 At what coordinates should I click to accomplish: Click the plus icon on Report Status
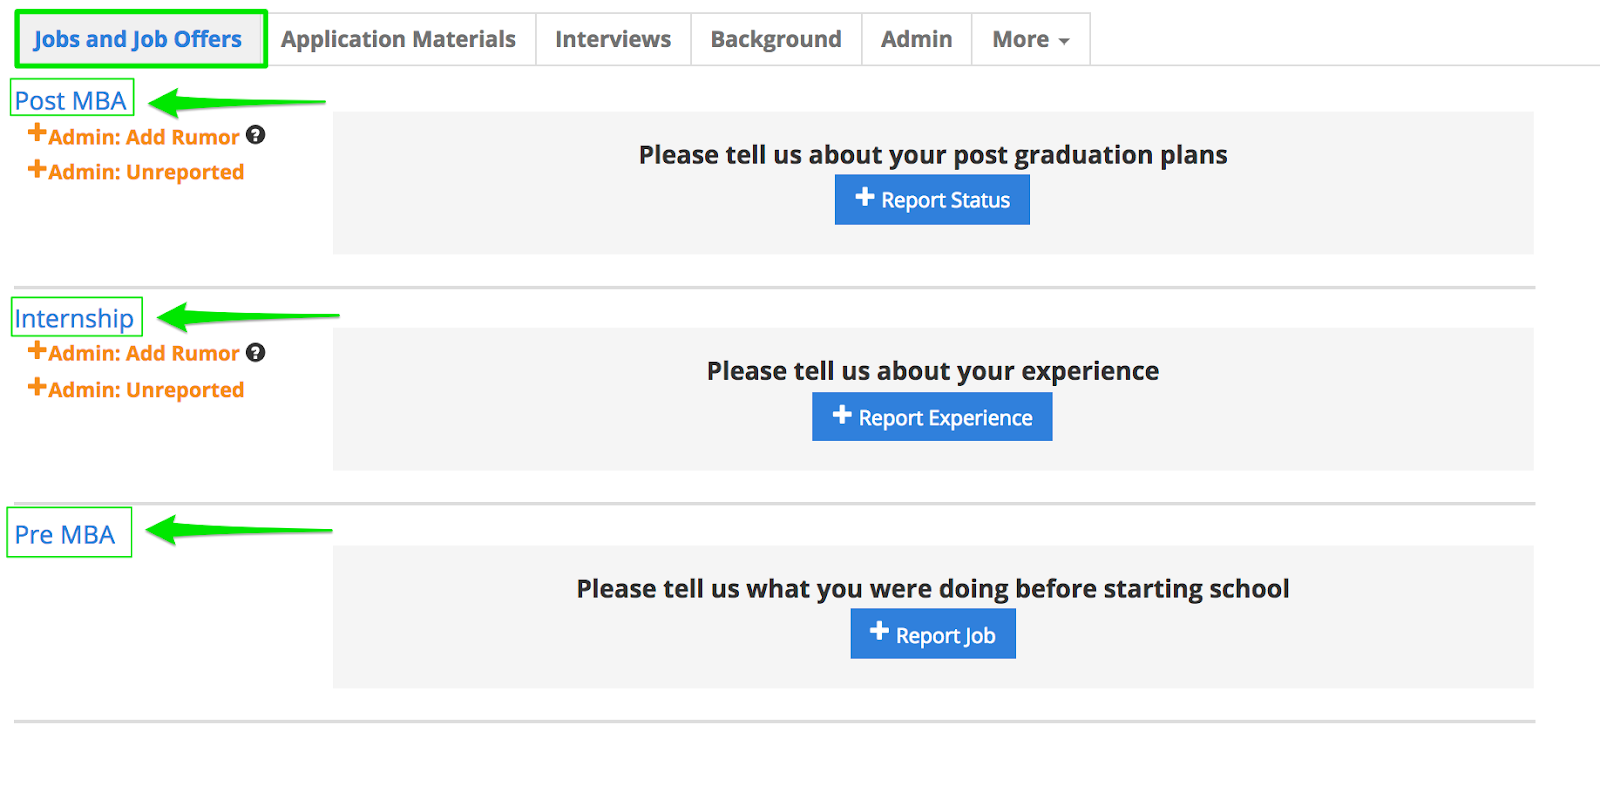865,198
